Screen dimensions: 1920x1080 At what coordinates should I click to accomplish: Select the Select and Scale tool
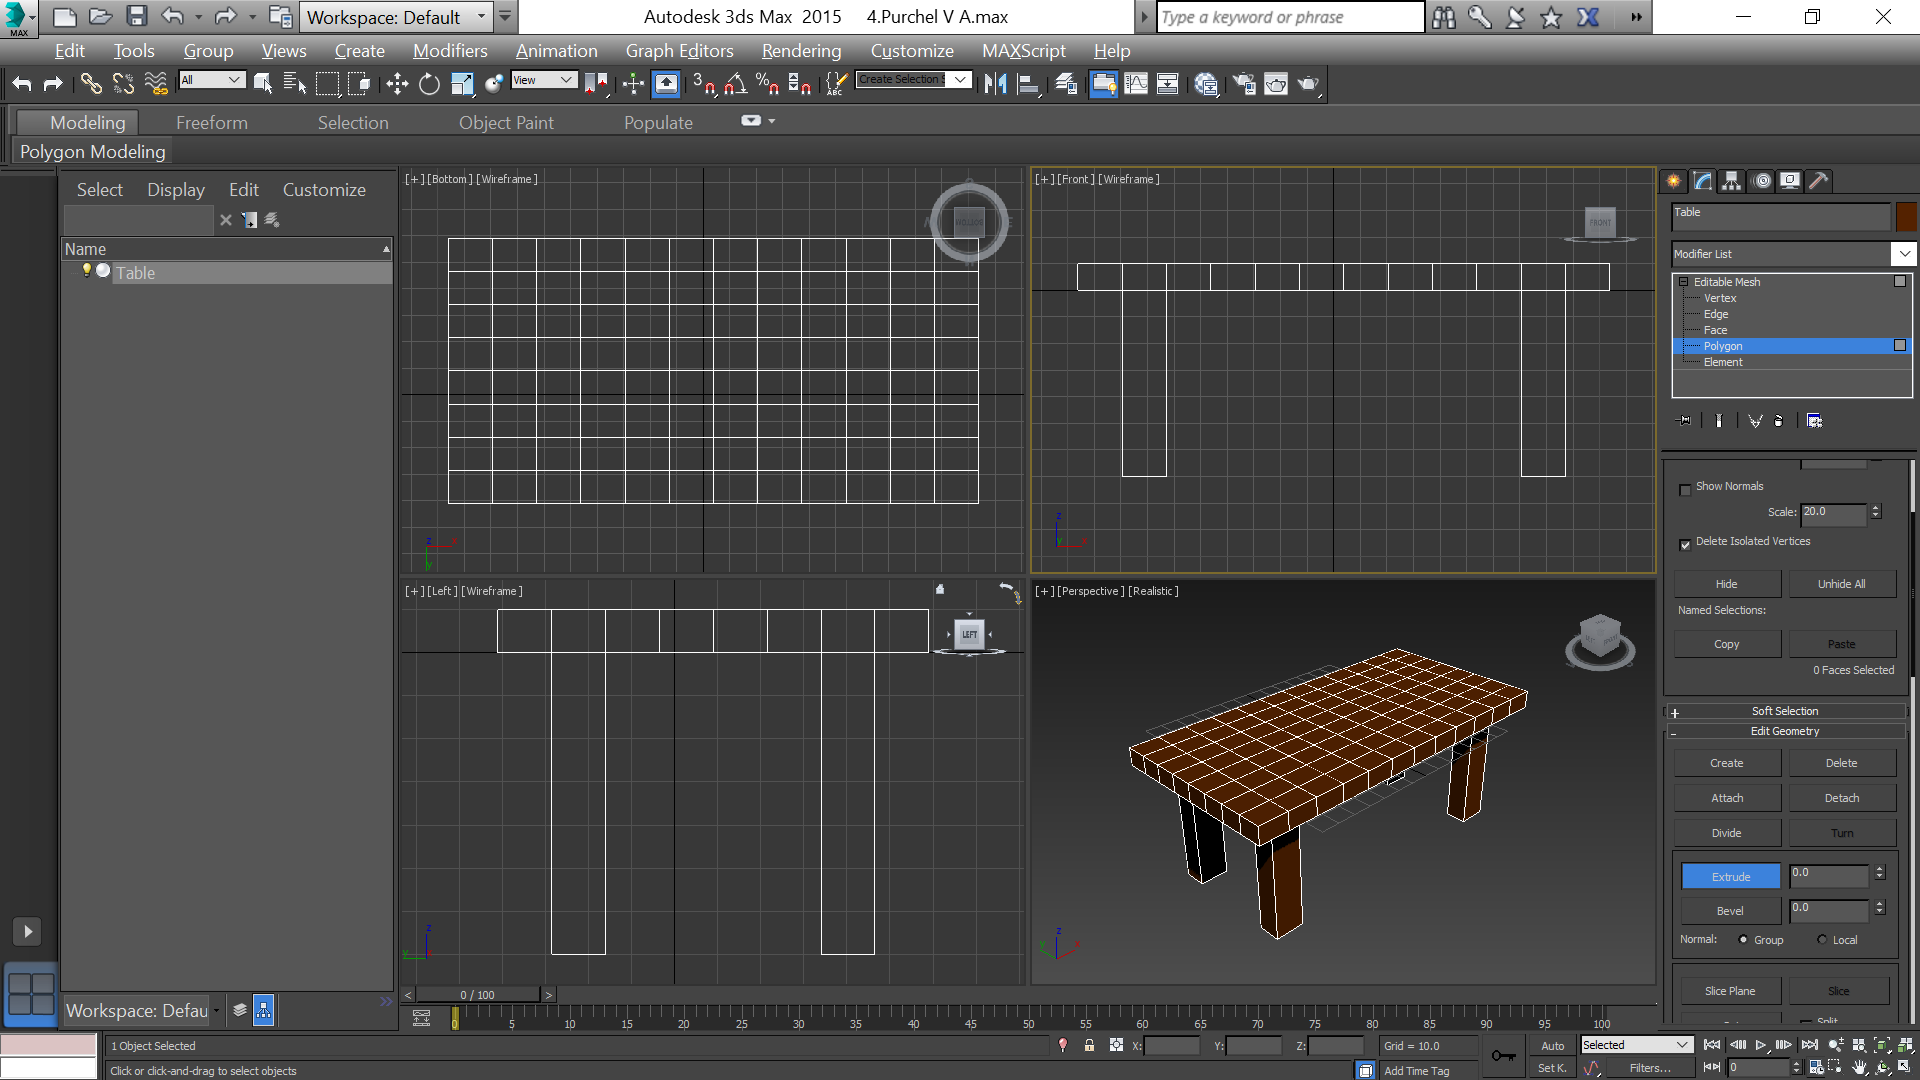click(461, 84)
